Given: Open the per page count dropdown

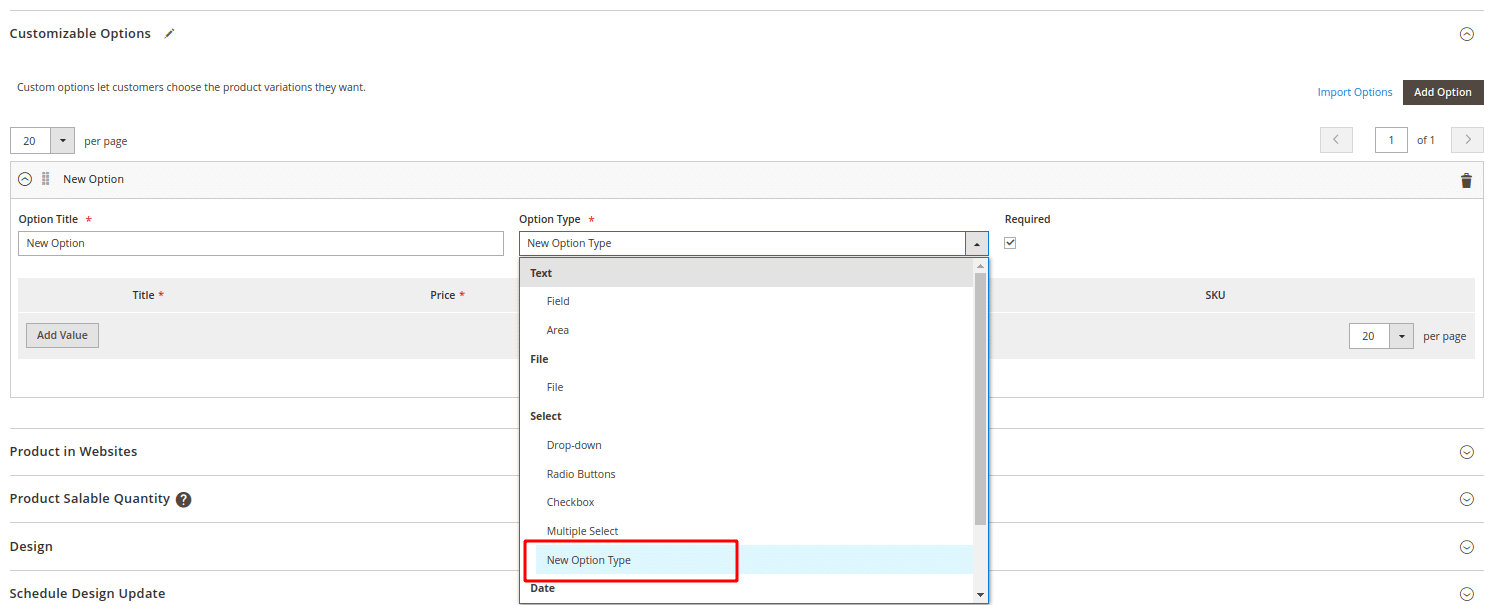Looking at the screenshot, I should click(61, 140).
